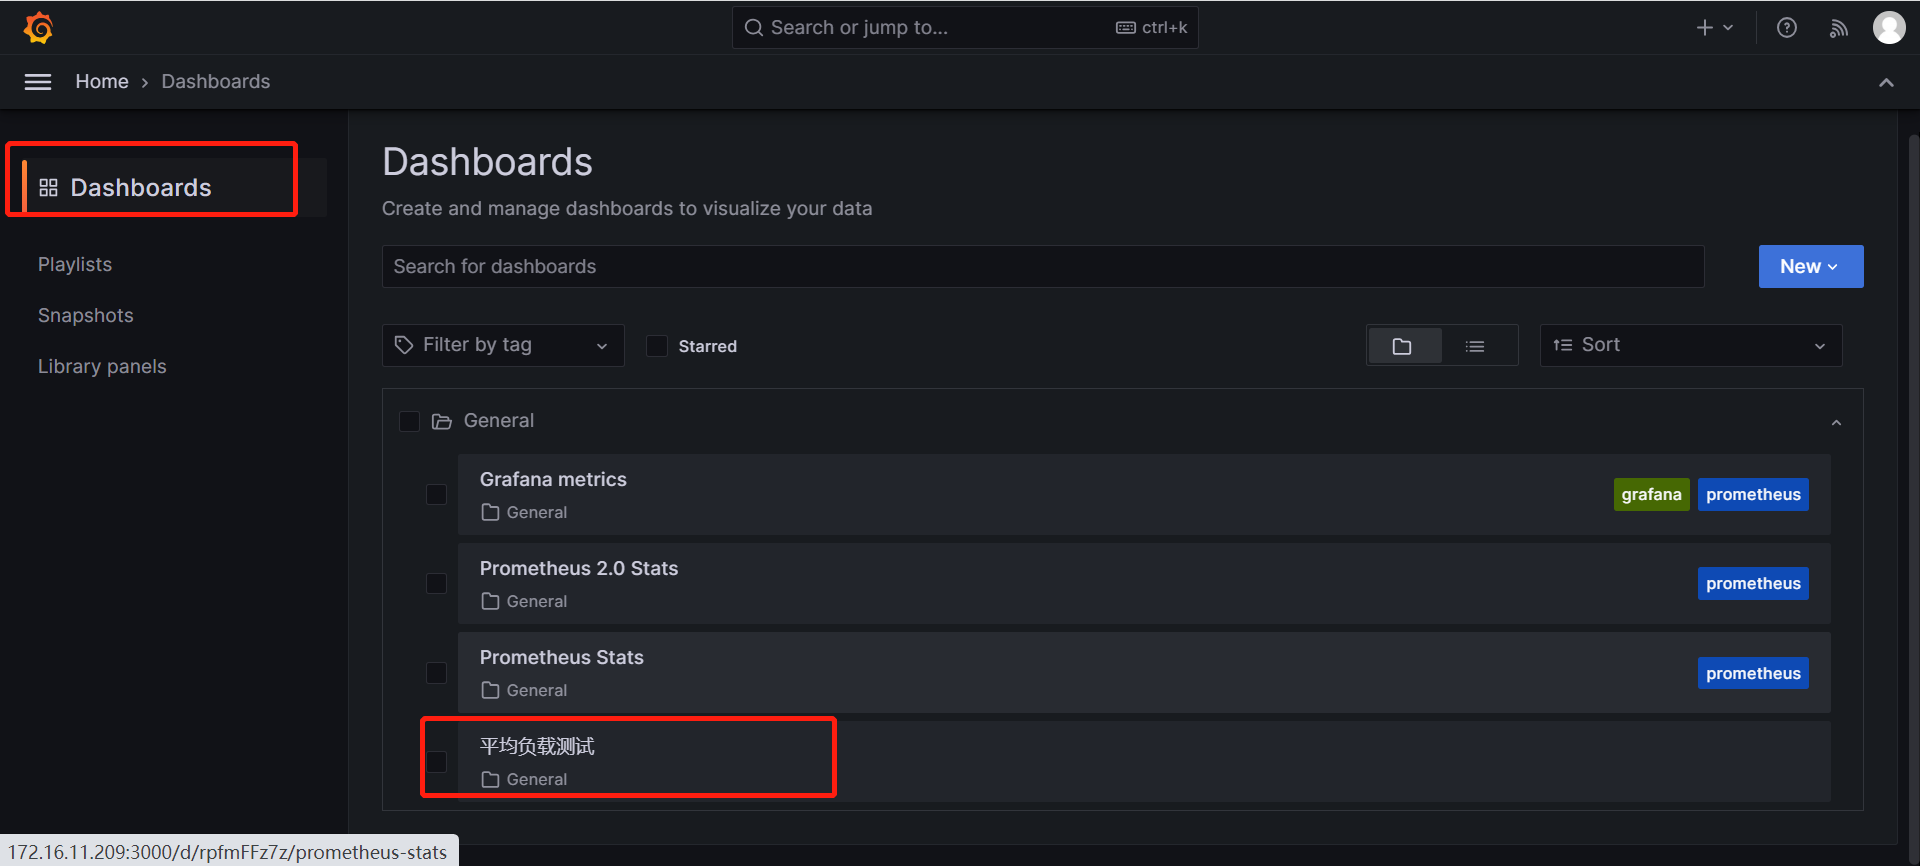Click the Grafana logo icon
This screenshot has height=866, width=1920.
38,28
